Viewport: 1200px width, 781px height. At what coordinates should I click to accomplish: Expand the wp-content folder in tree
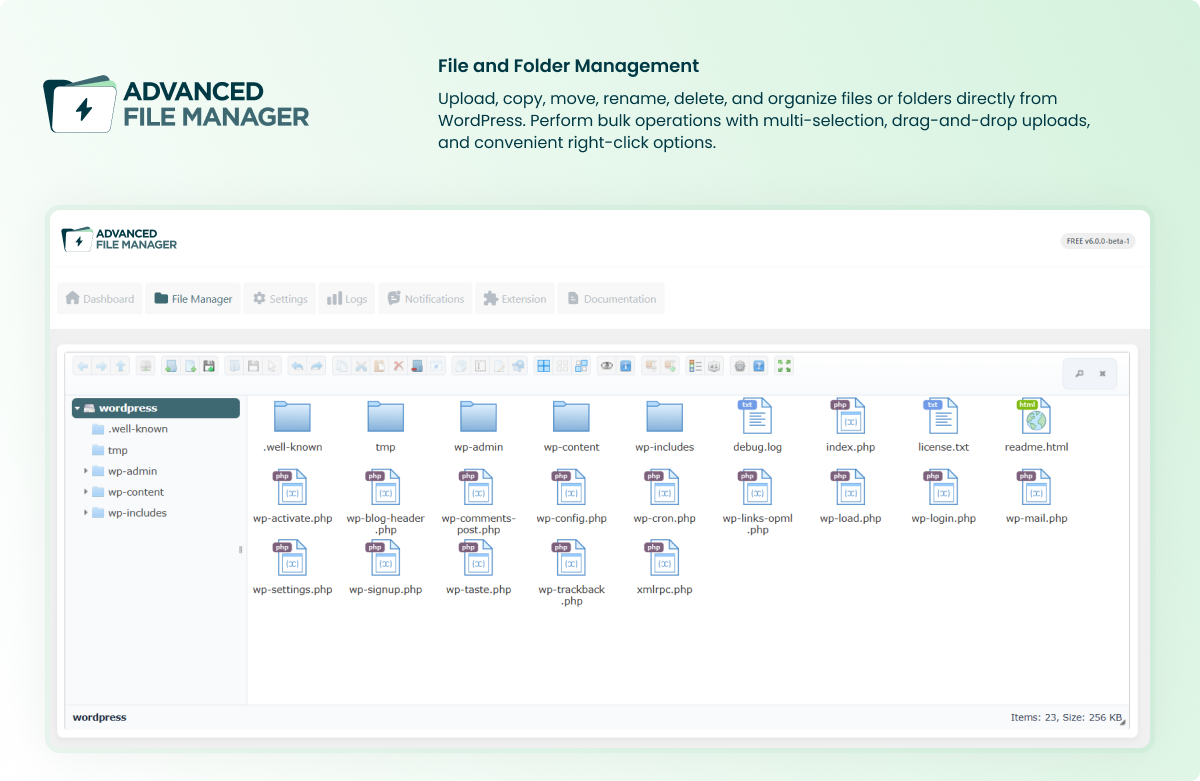click(86, 492)
